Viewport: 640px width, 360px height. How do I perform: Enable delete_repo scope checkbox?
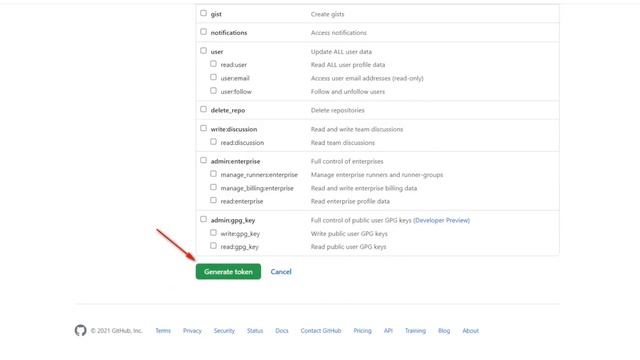(x=203, y=109)
